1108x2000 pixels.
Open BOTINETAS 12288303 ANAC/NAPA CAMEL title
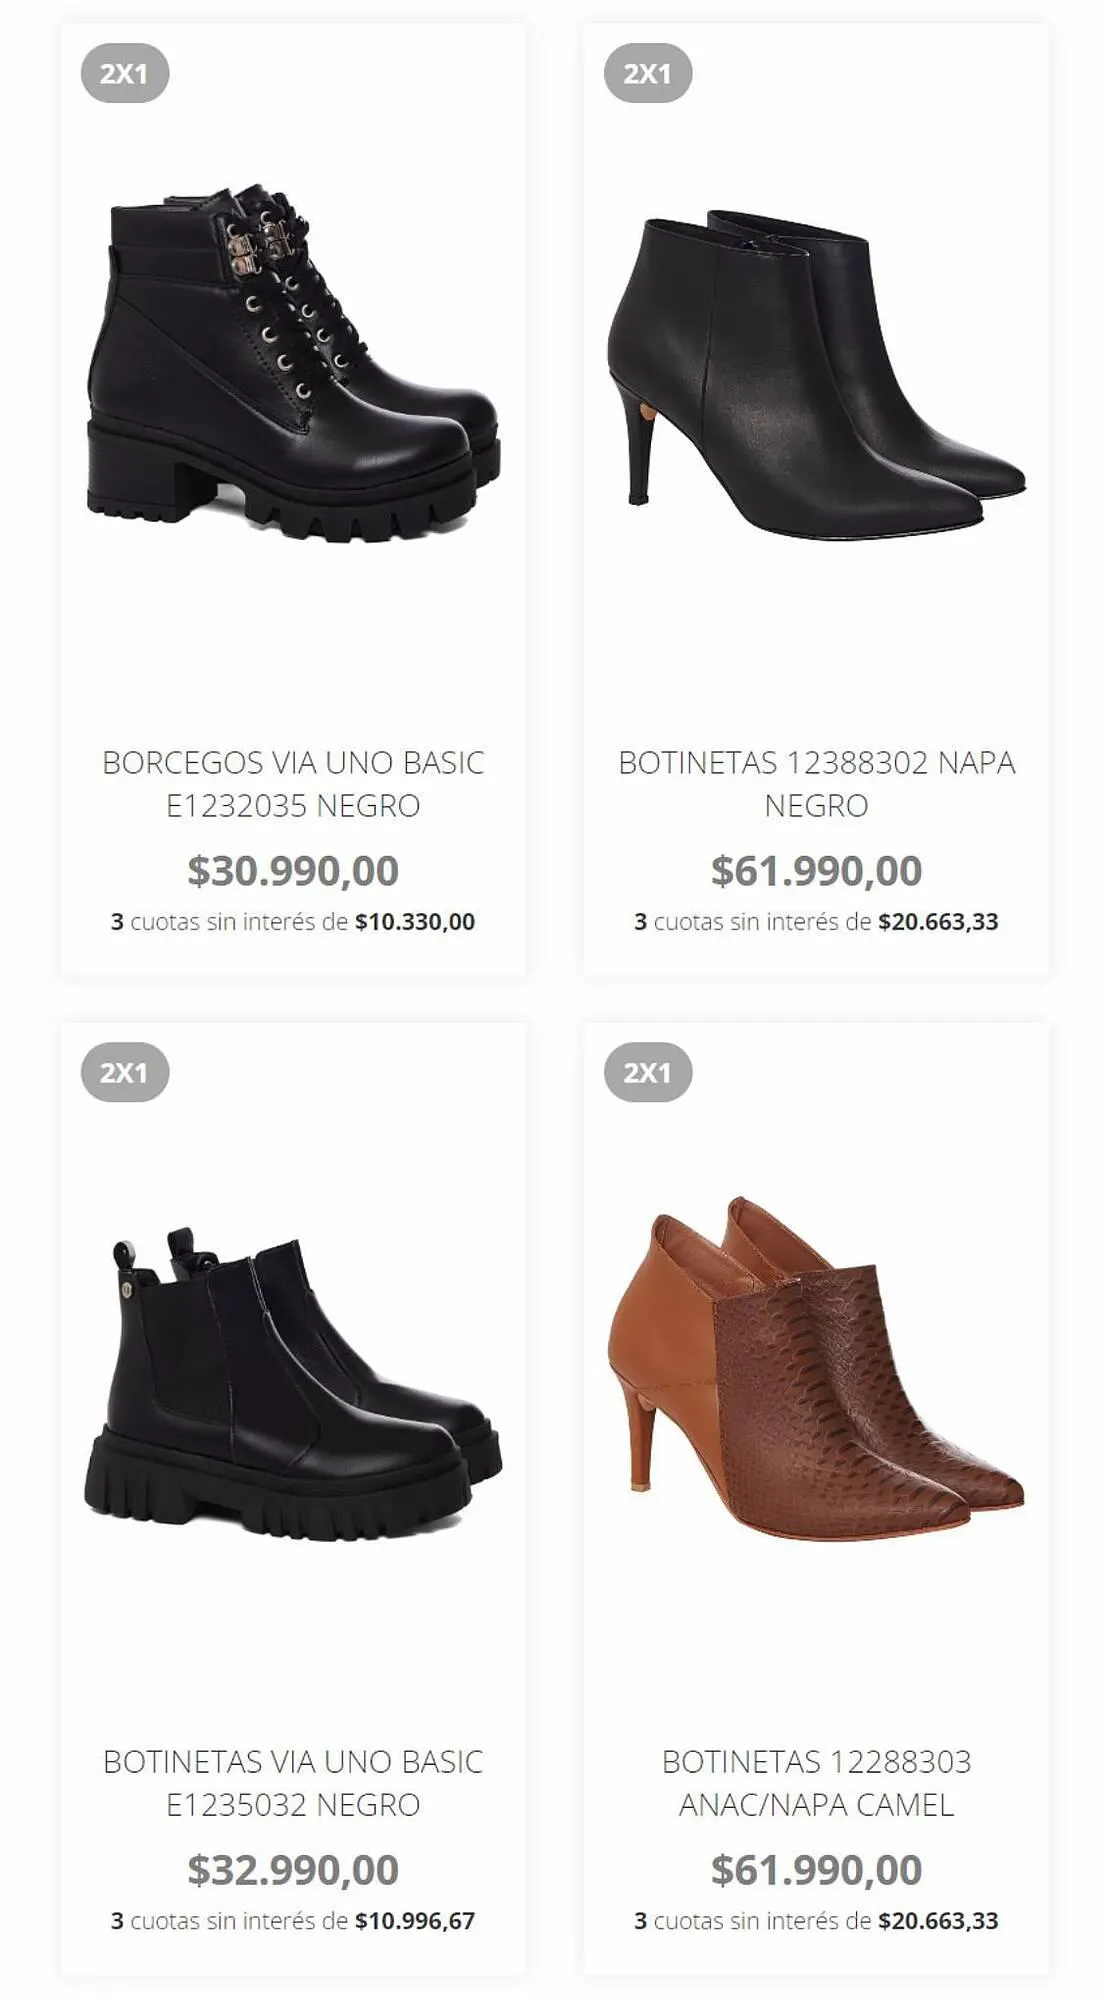[x=816, y=1783]
